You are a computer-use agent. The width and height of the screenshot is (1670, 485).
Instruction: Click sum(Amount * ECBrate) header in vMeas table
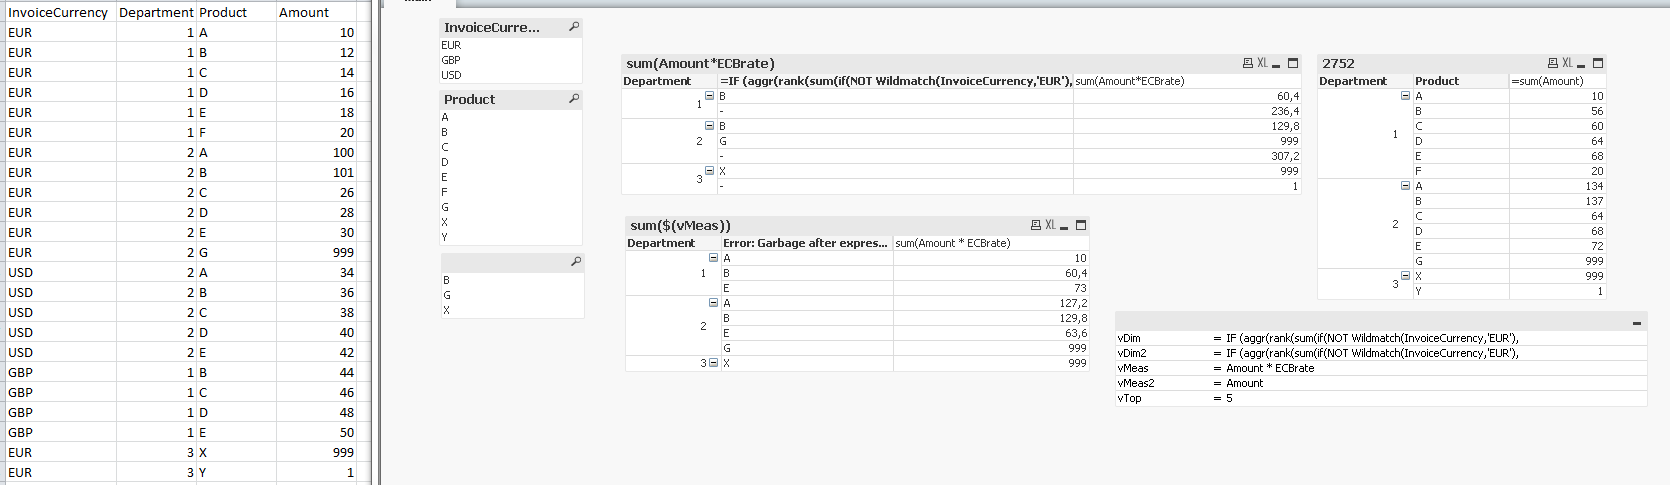[x=991, y=243]
